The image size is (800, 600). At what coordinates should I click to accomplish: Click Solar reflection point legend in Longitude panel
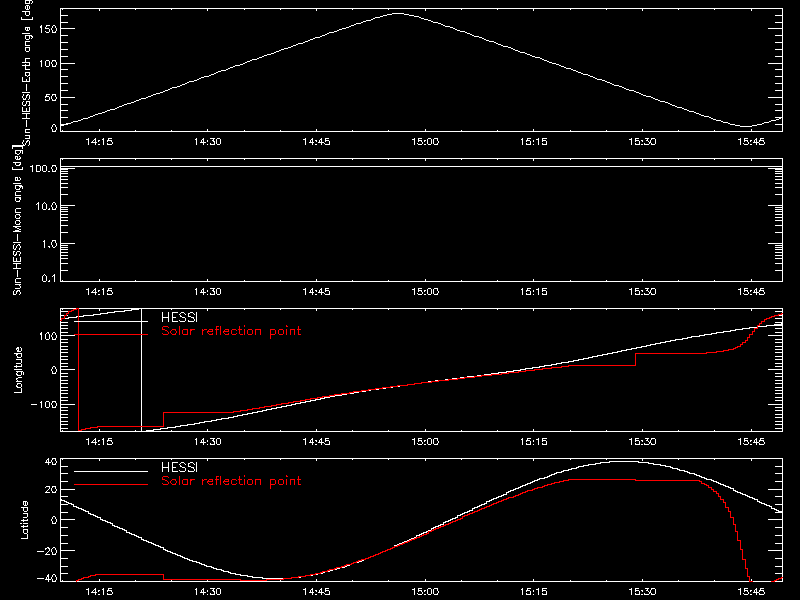(x=231, y=331)
